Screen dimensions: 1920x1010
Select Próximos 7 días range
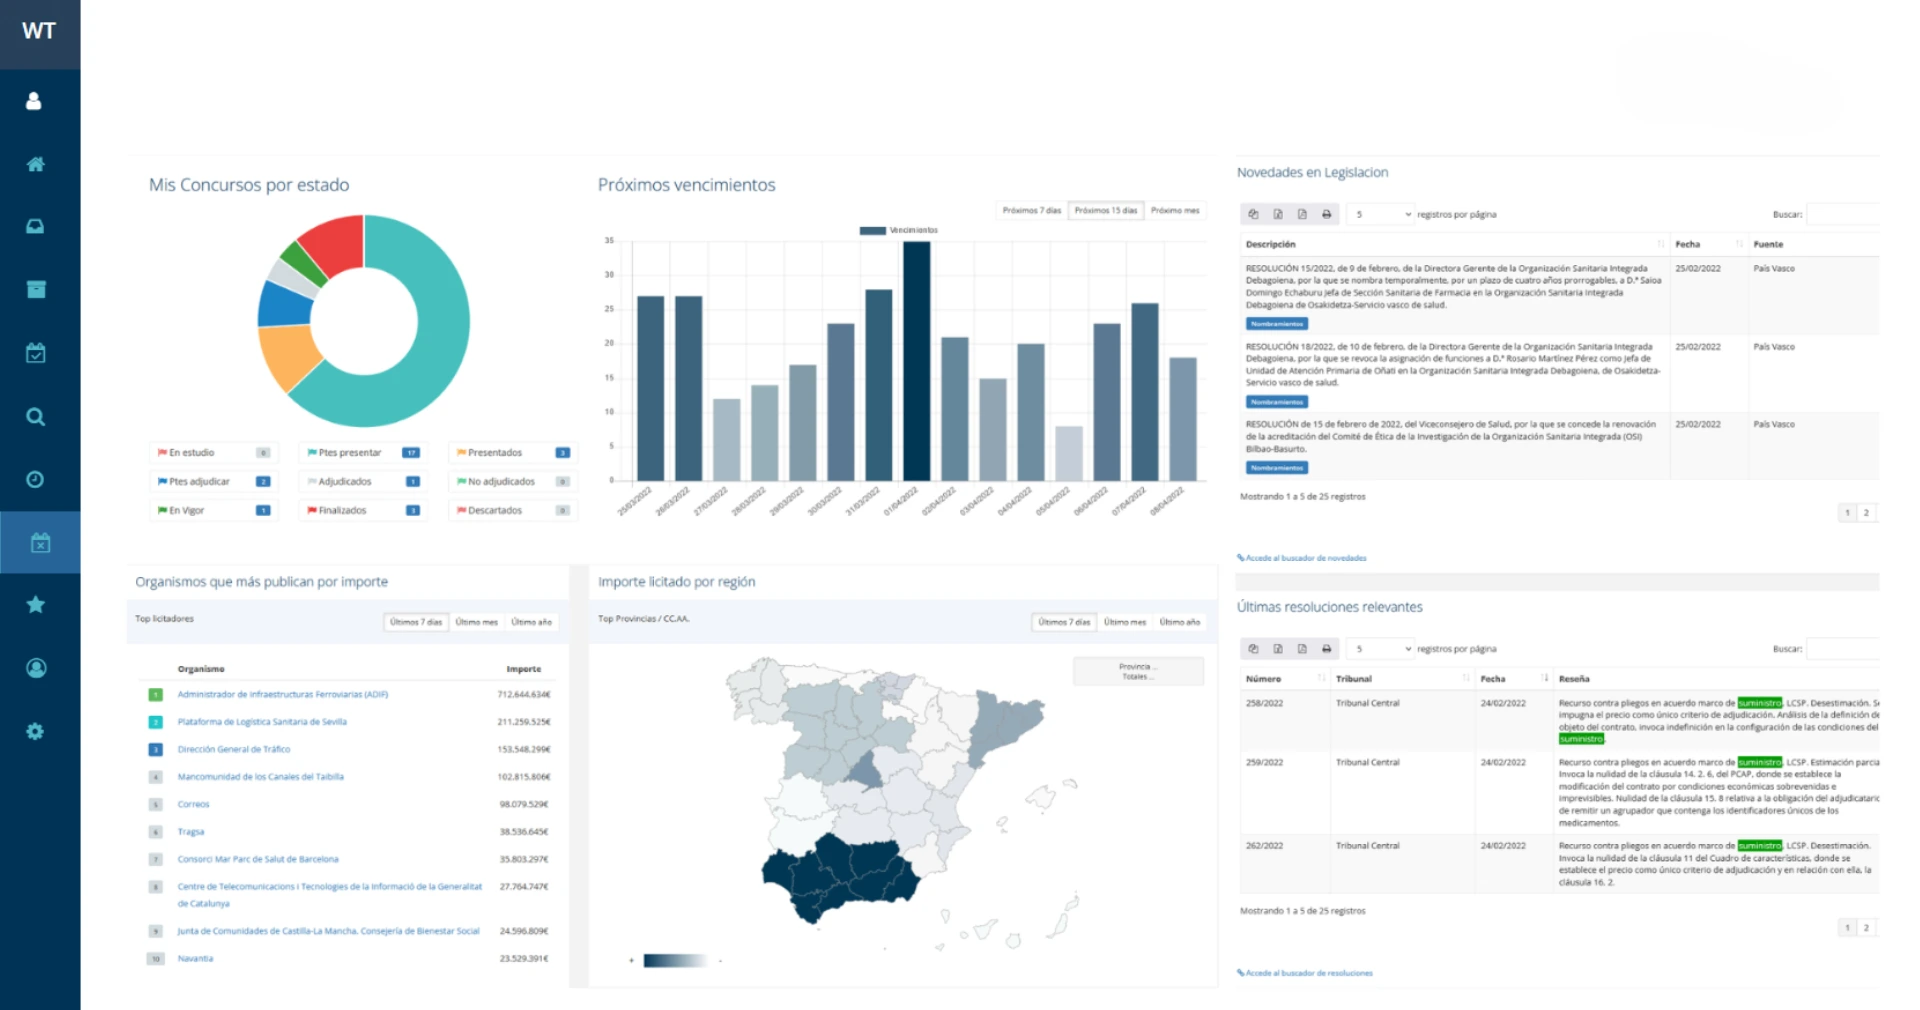click(1031, 211)
